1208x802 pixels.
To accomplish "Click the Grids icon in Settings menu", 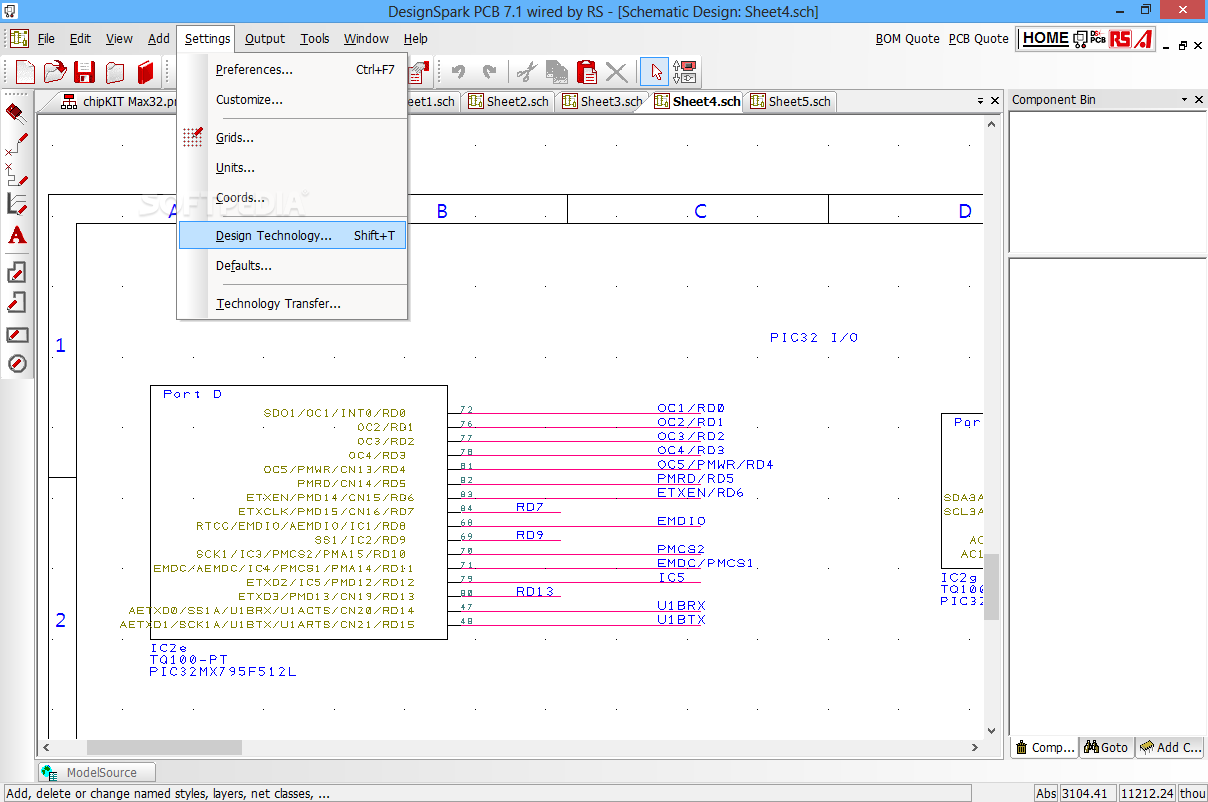I will pos(193,138).
